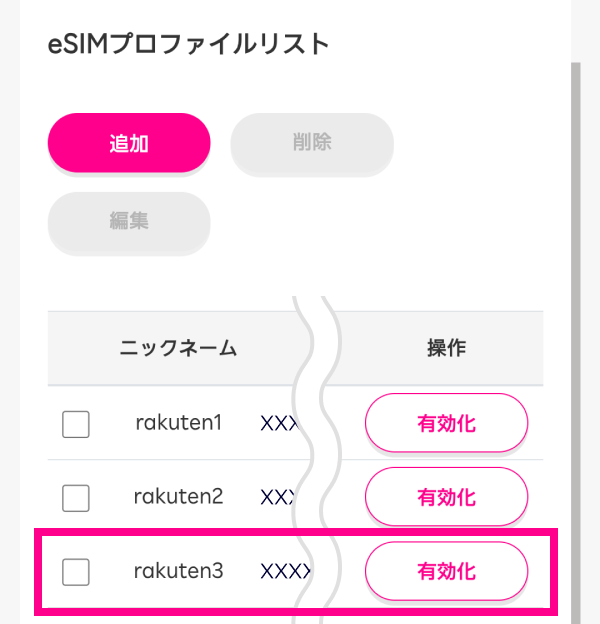Click the eSIMプロファイルリスト heading

tap(188, 45)
